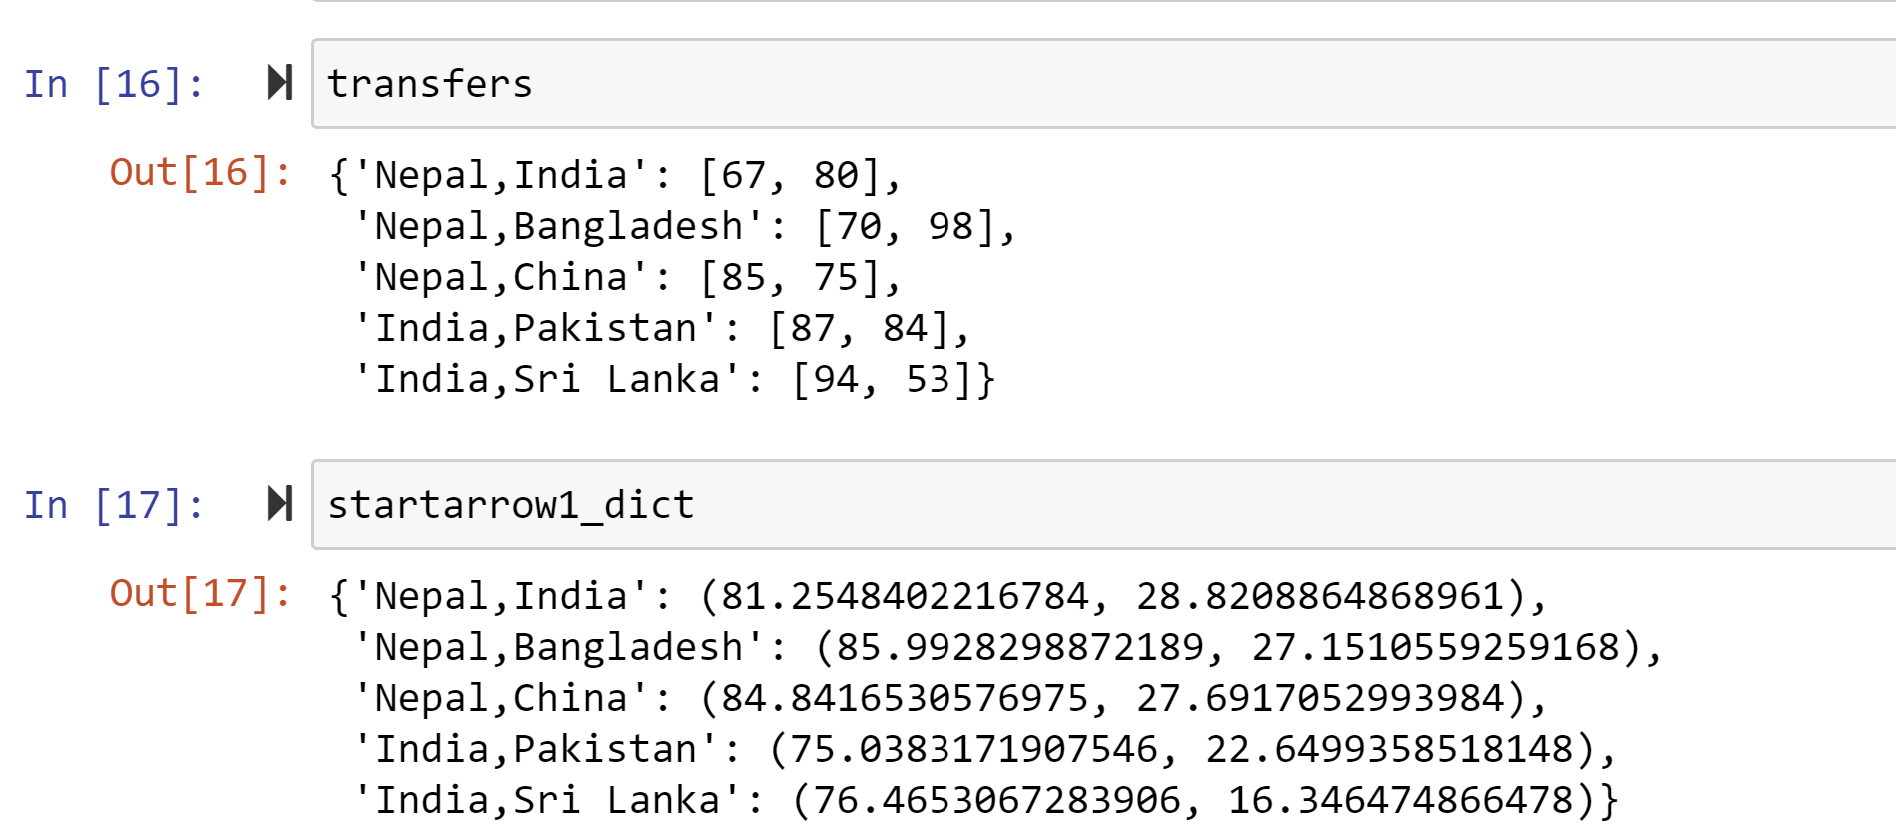Place the cursor in the startarrow1_dict cell
The width and height of the screenshot is (1896, 834).
tap(1100, 505)
